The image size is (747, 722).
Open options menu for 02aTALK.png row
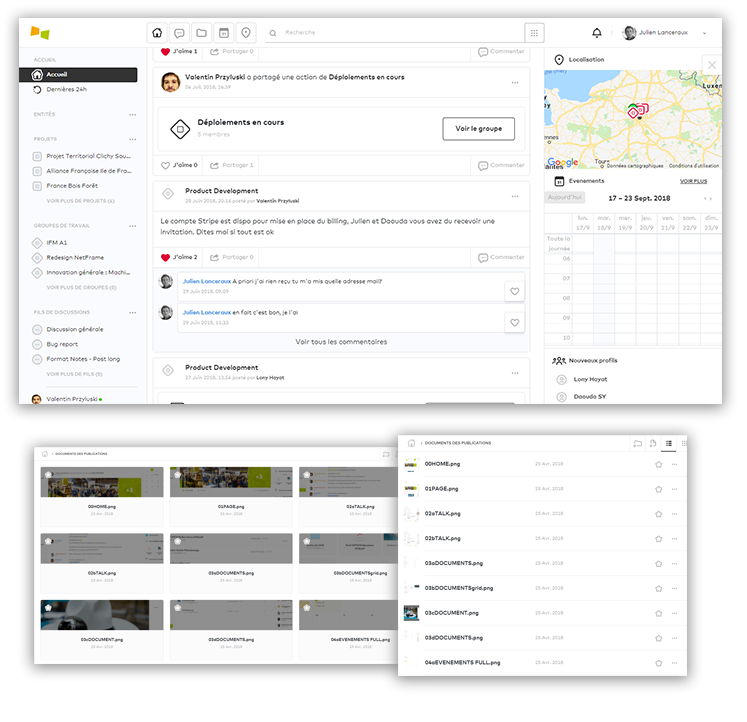tap(675, 513)
